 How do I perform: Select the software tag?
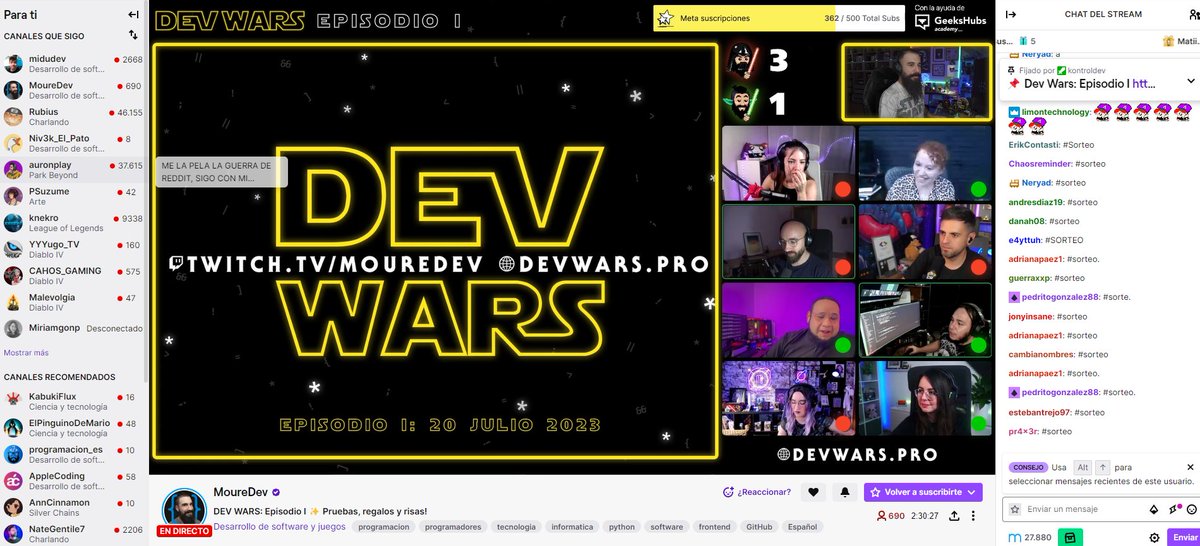[x=667, y=526]
